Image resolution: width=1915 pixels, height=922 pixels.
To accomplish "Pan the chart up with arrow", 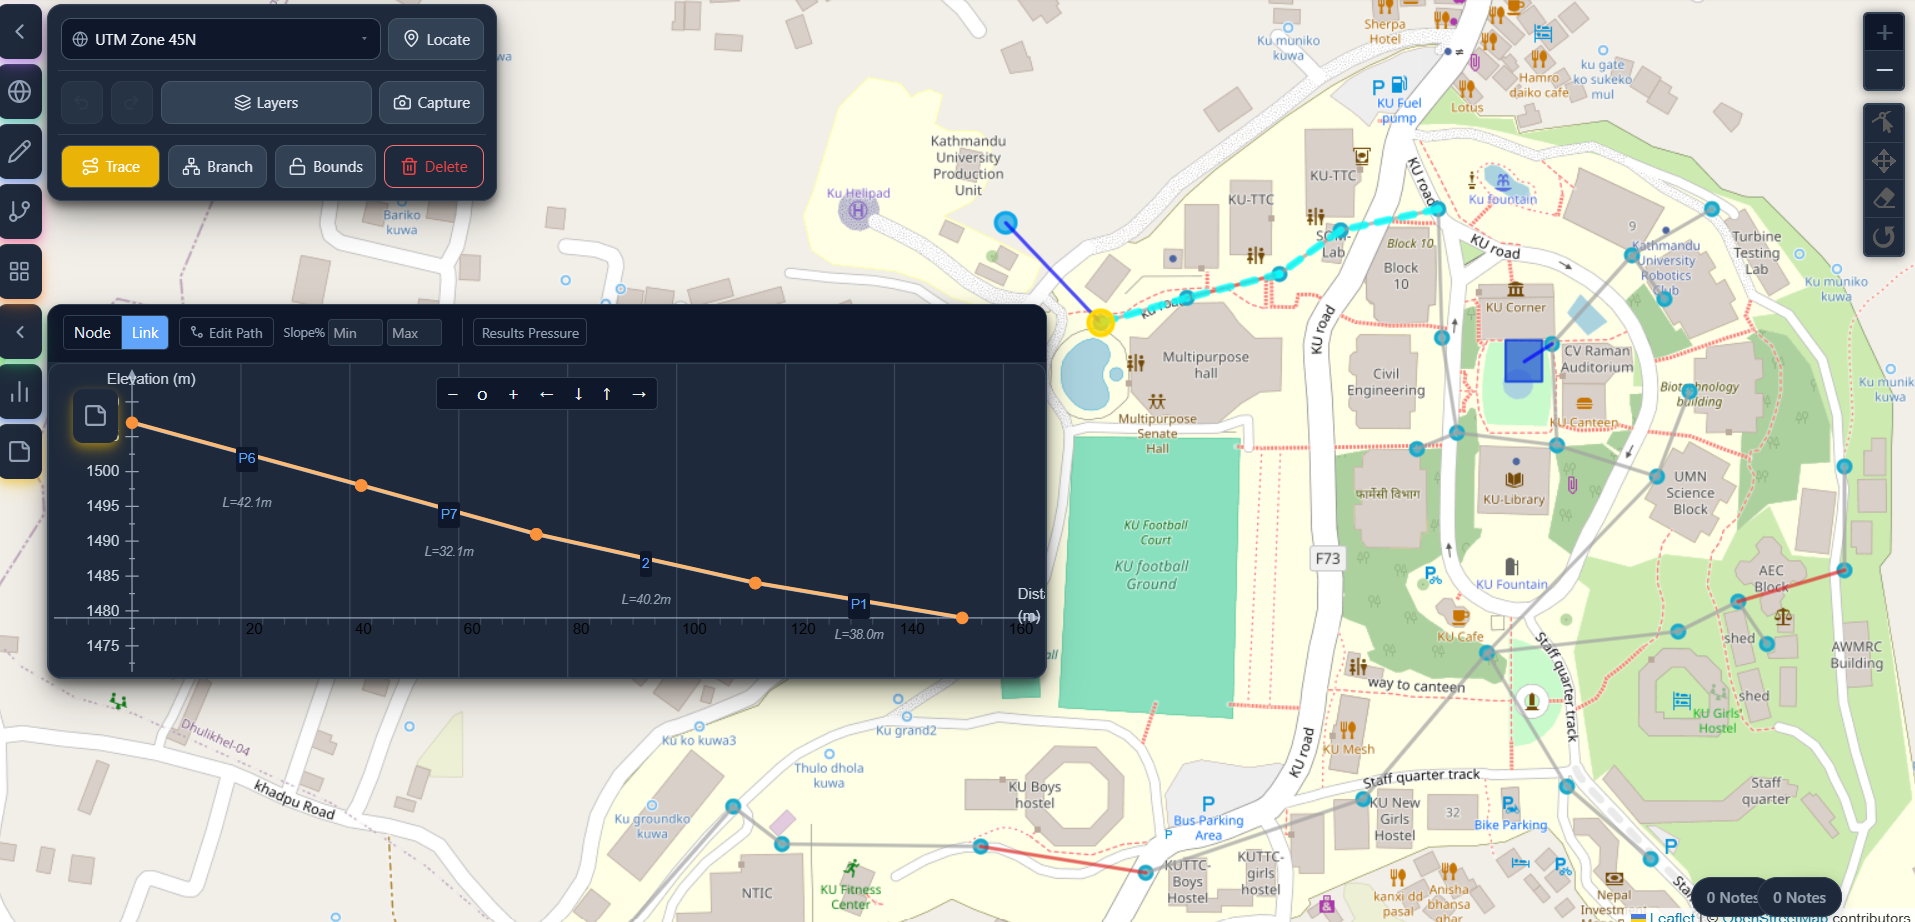I will (607, 394).
